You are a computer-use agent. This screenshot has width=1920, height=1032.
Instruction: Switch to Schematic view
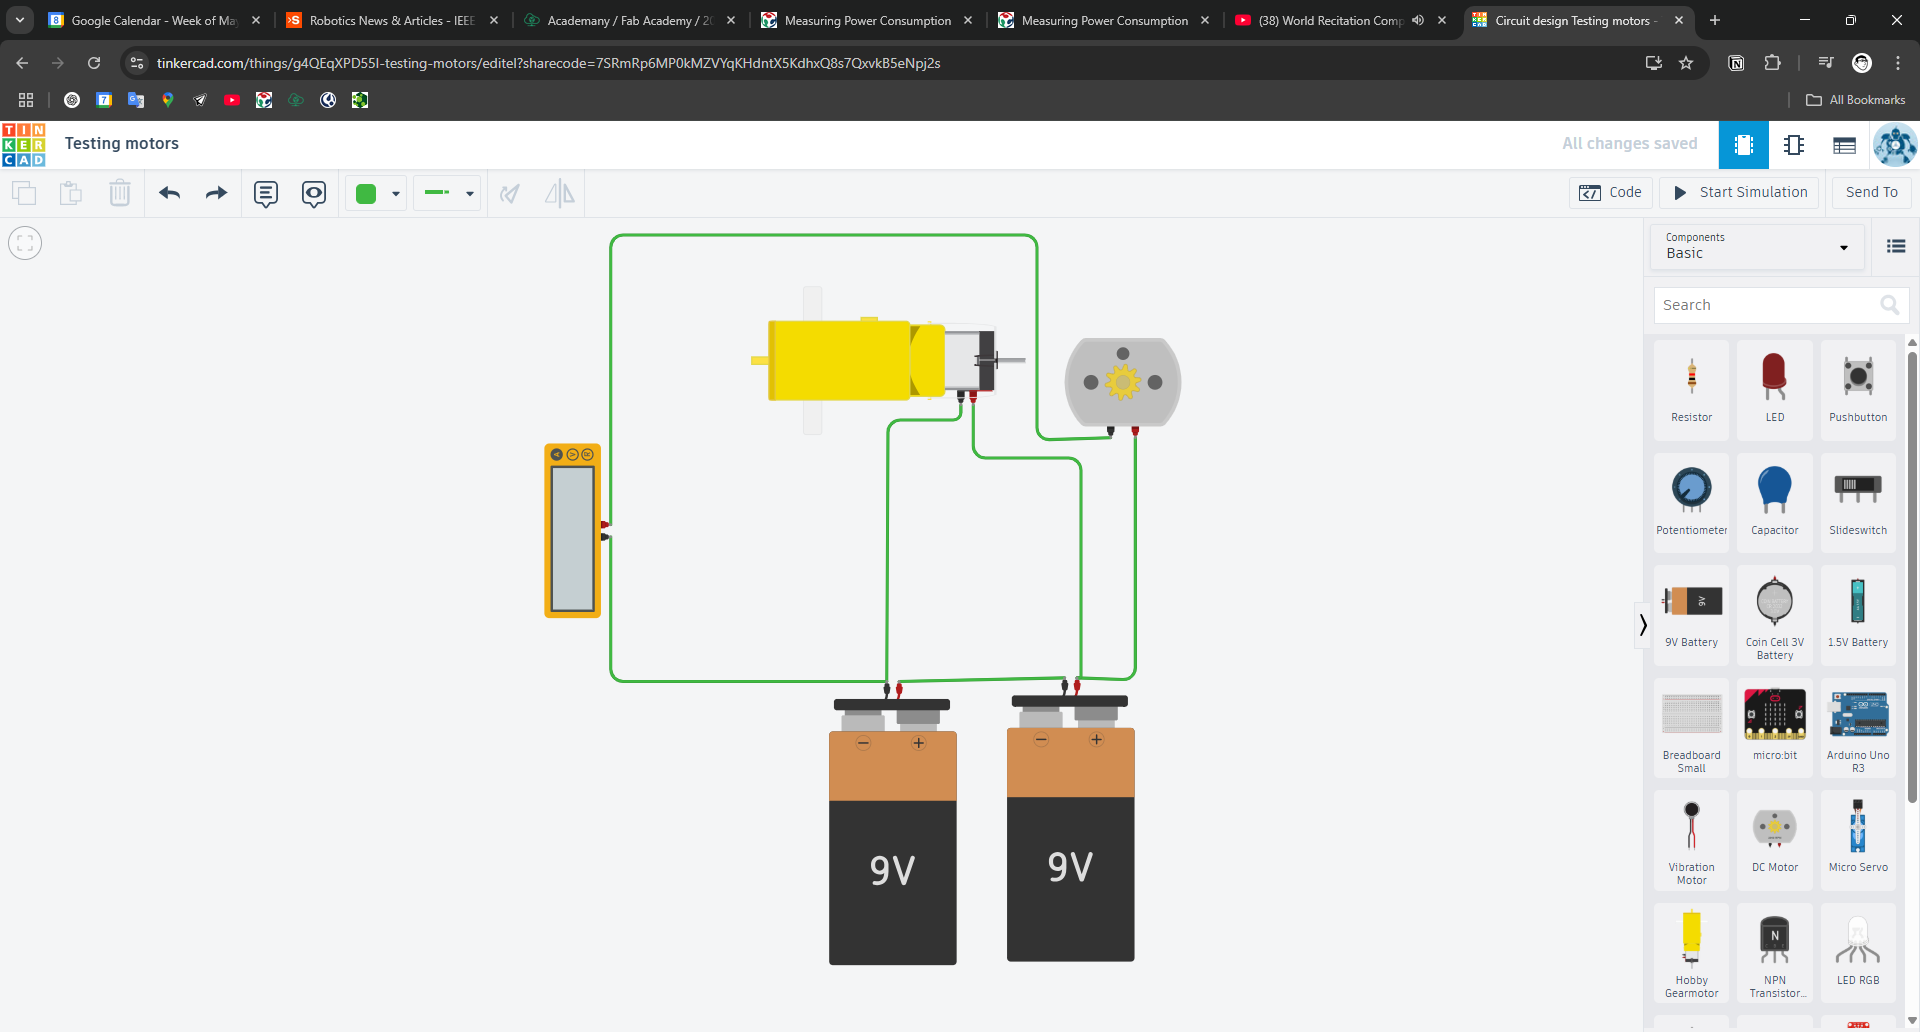pyautogui.click(x=1794, y=145)
